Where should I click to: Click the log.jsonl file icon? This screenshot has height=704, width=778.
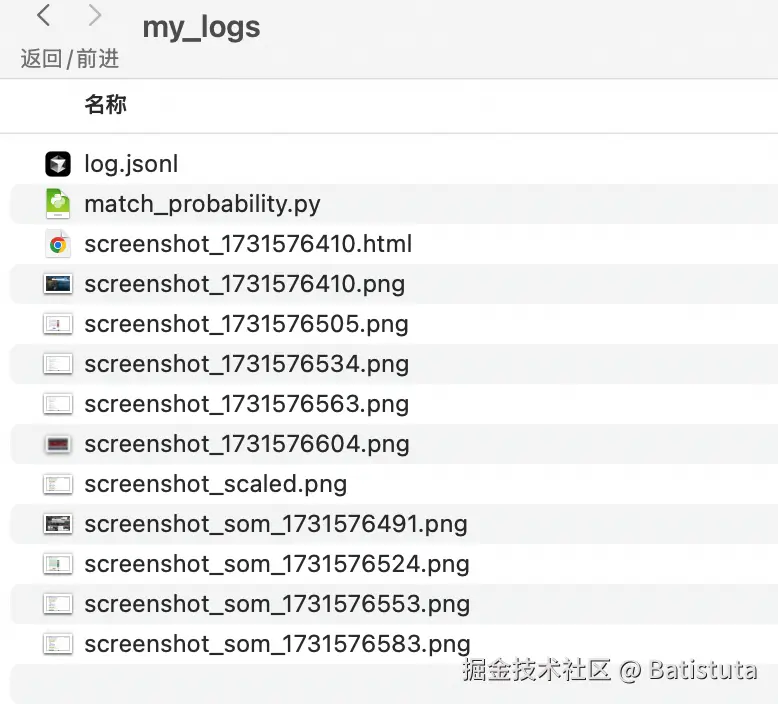pyautogui.click(x=58, y=164)
